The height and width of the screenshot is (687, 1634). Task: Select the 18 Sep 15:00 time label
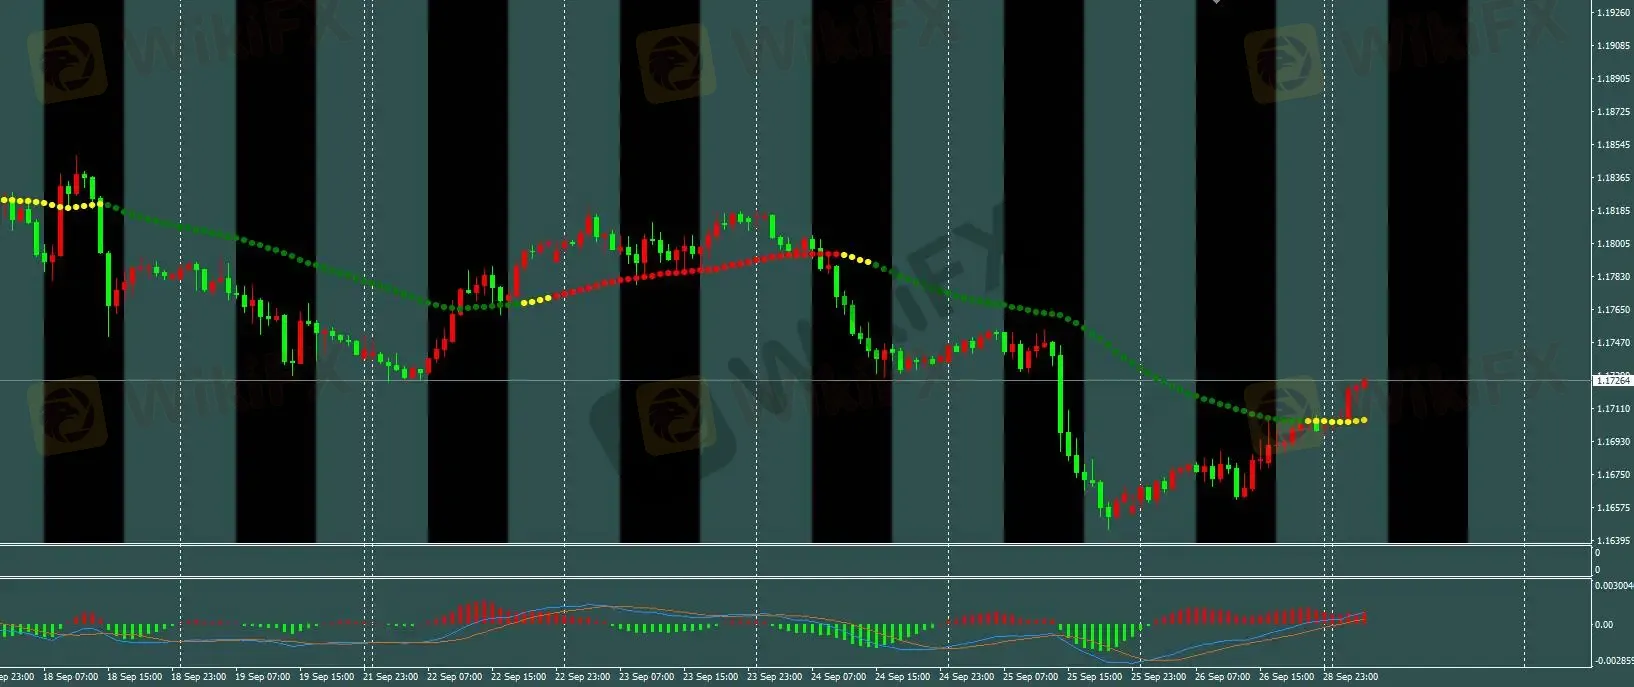[135, 677]
